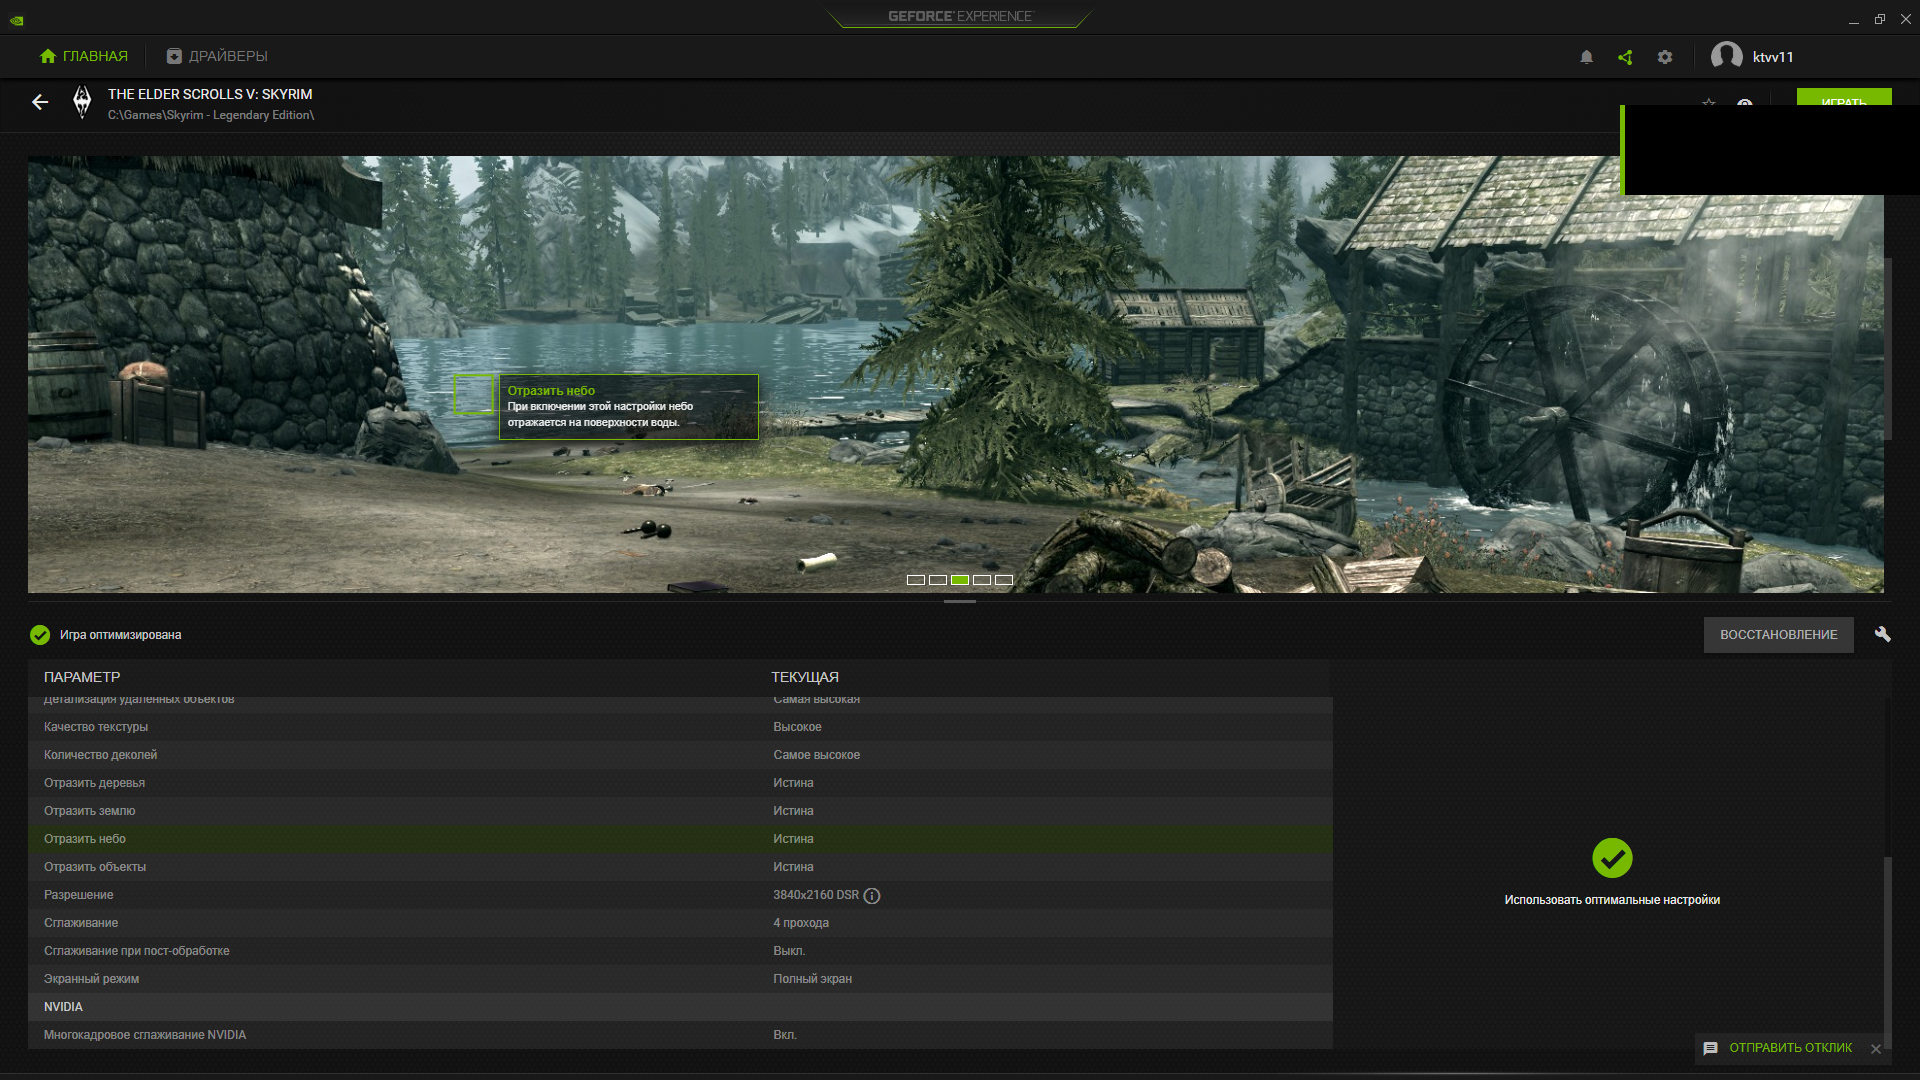Select the fifth screenshot carousel indicator
Image resolution: width=1920 pixels, height=1080 pixels.
coord(1004,580)
